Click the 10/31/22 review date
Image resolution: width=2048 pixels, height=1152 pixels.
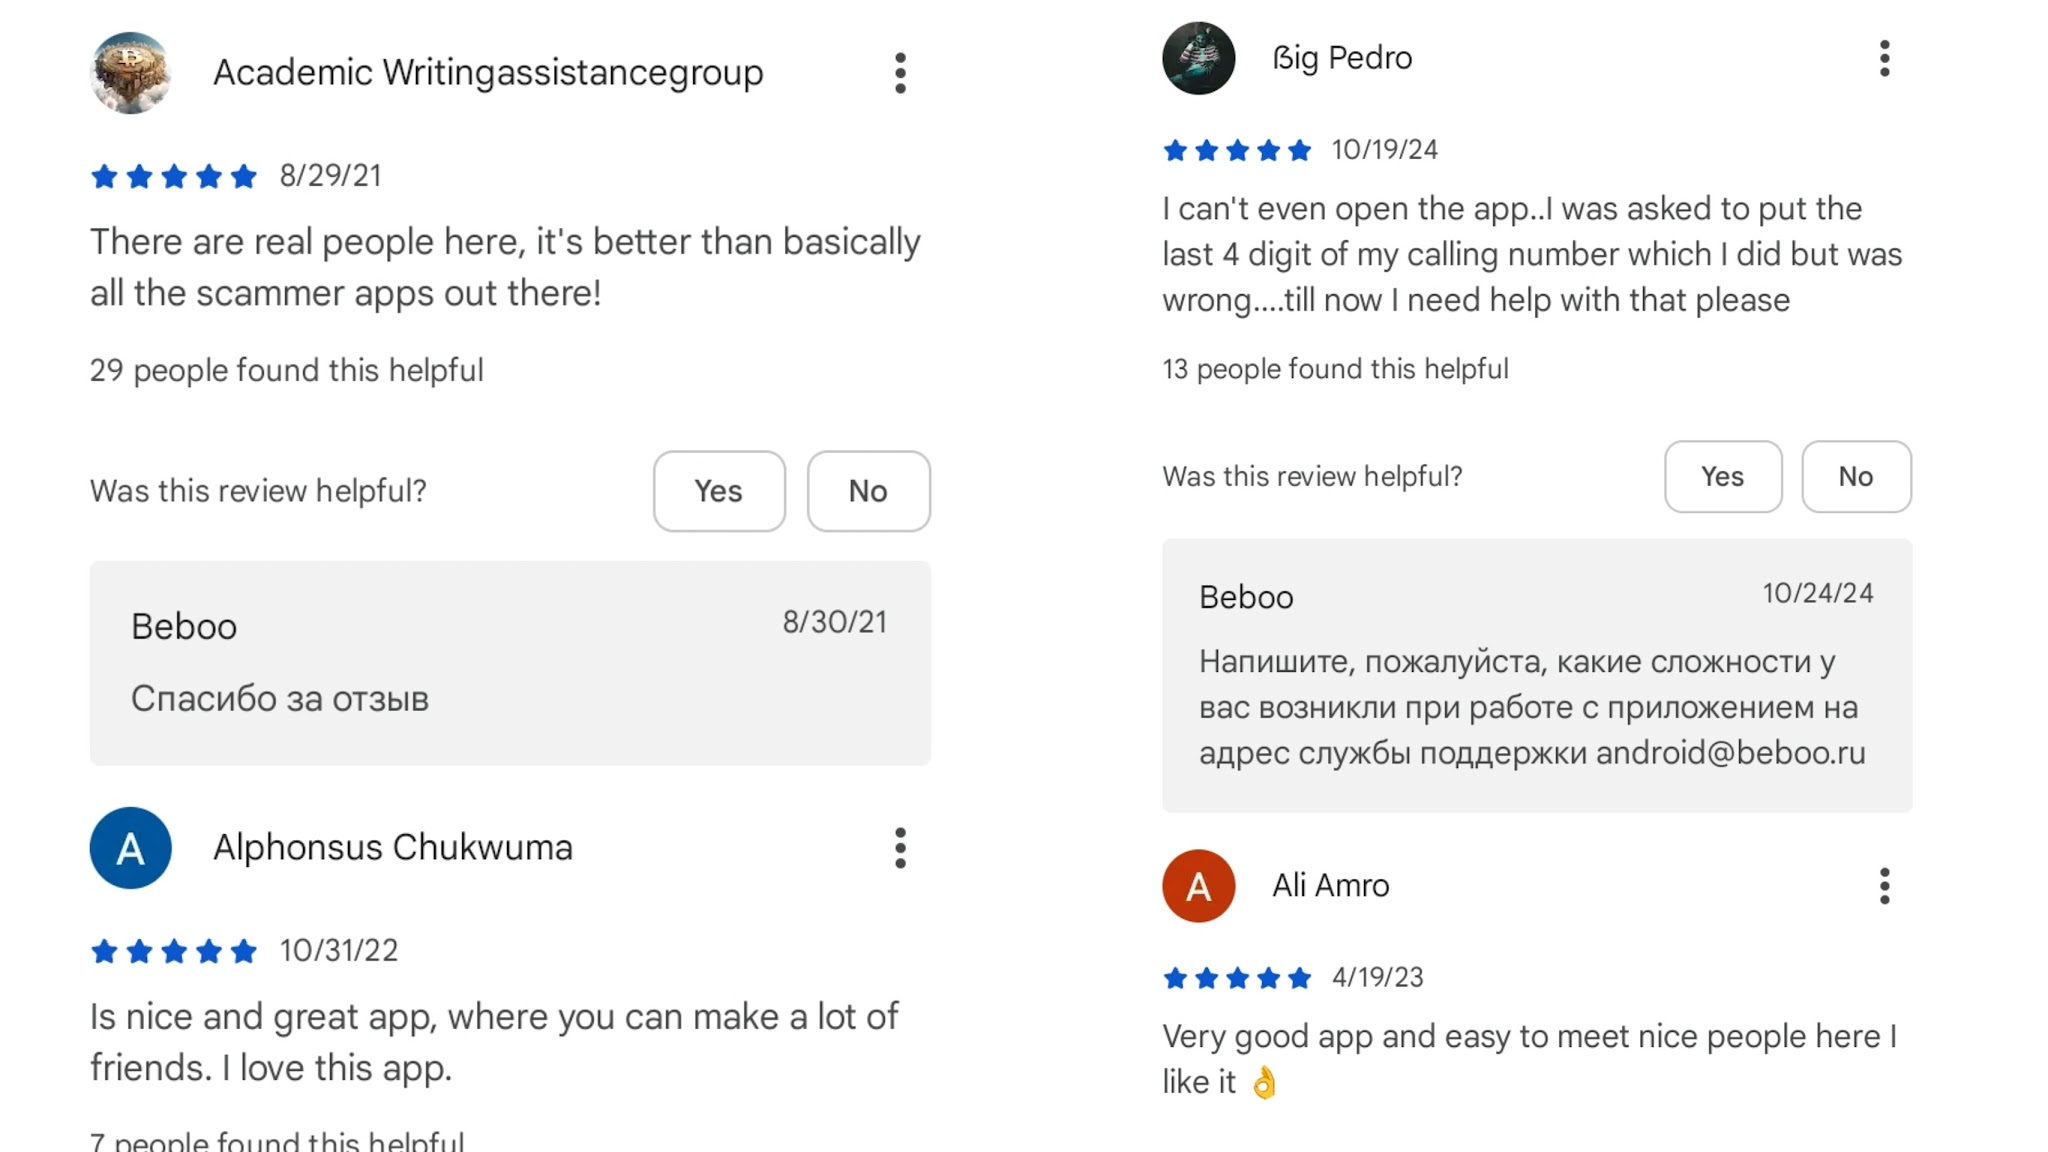click(x=339, y=951)
